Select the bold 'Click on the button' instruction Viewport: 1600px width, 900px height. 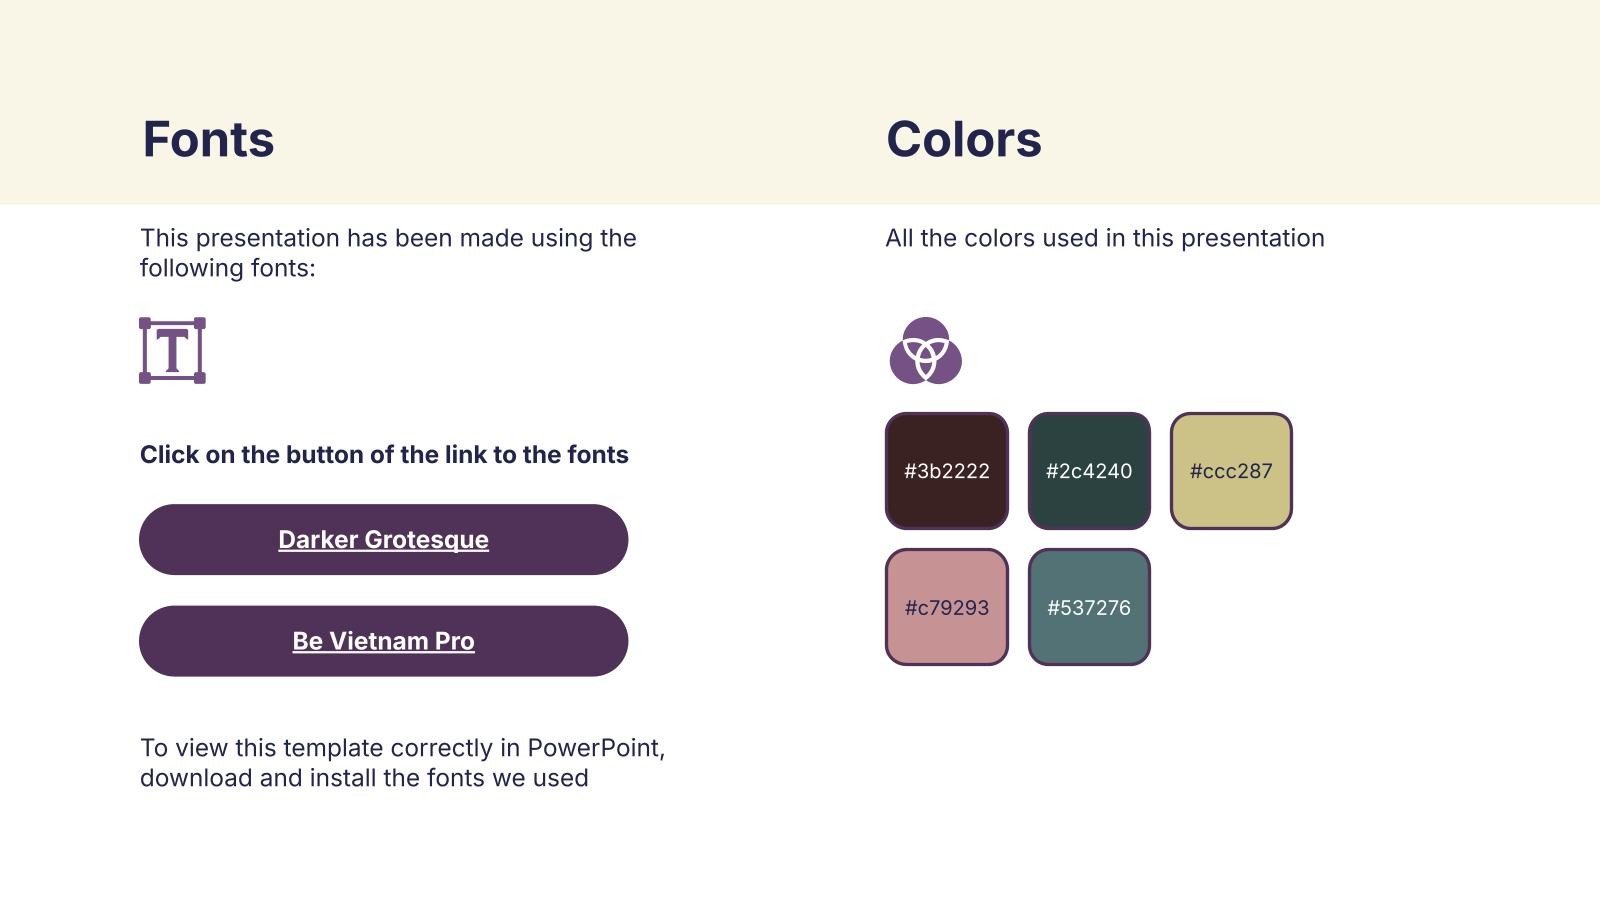(x=384, y=455)
